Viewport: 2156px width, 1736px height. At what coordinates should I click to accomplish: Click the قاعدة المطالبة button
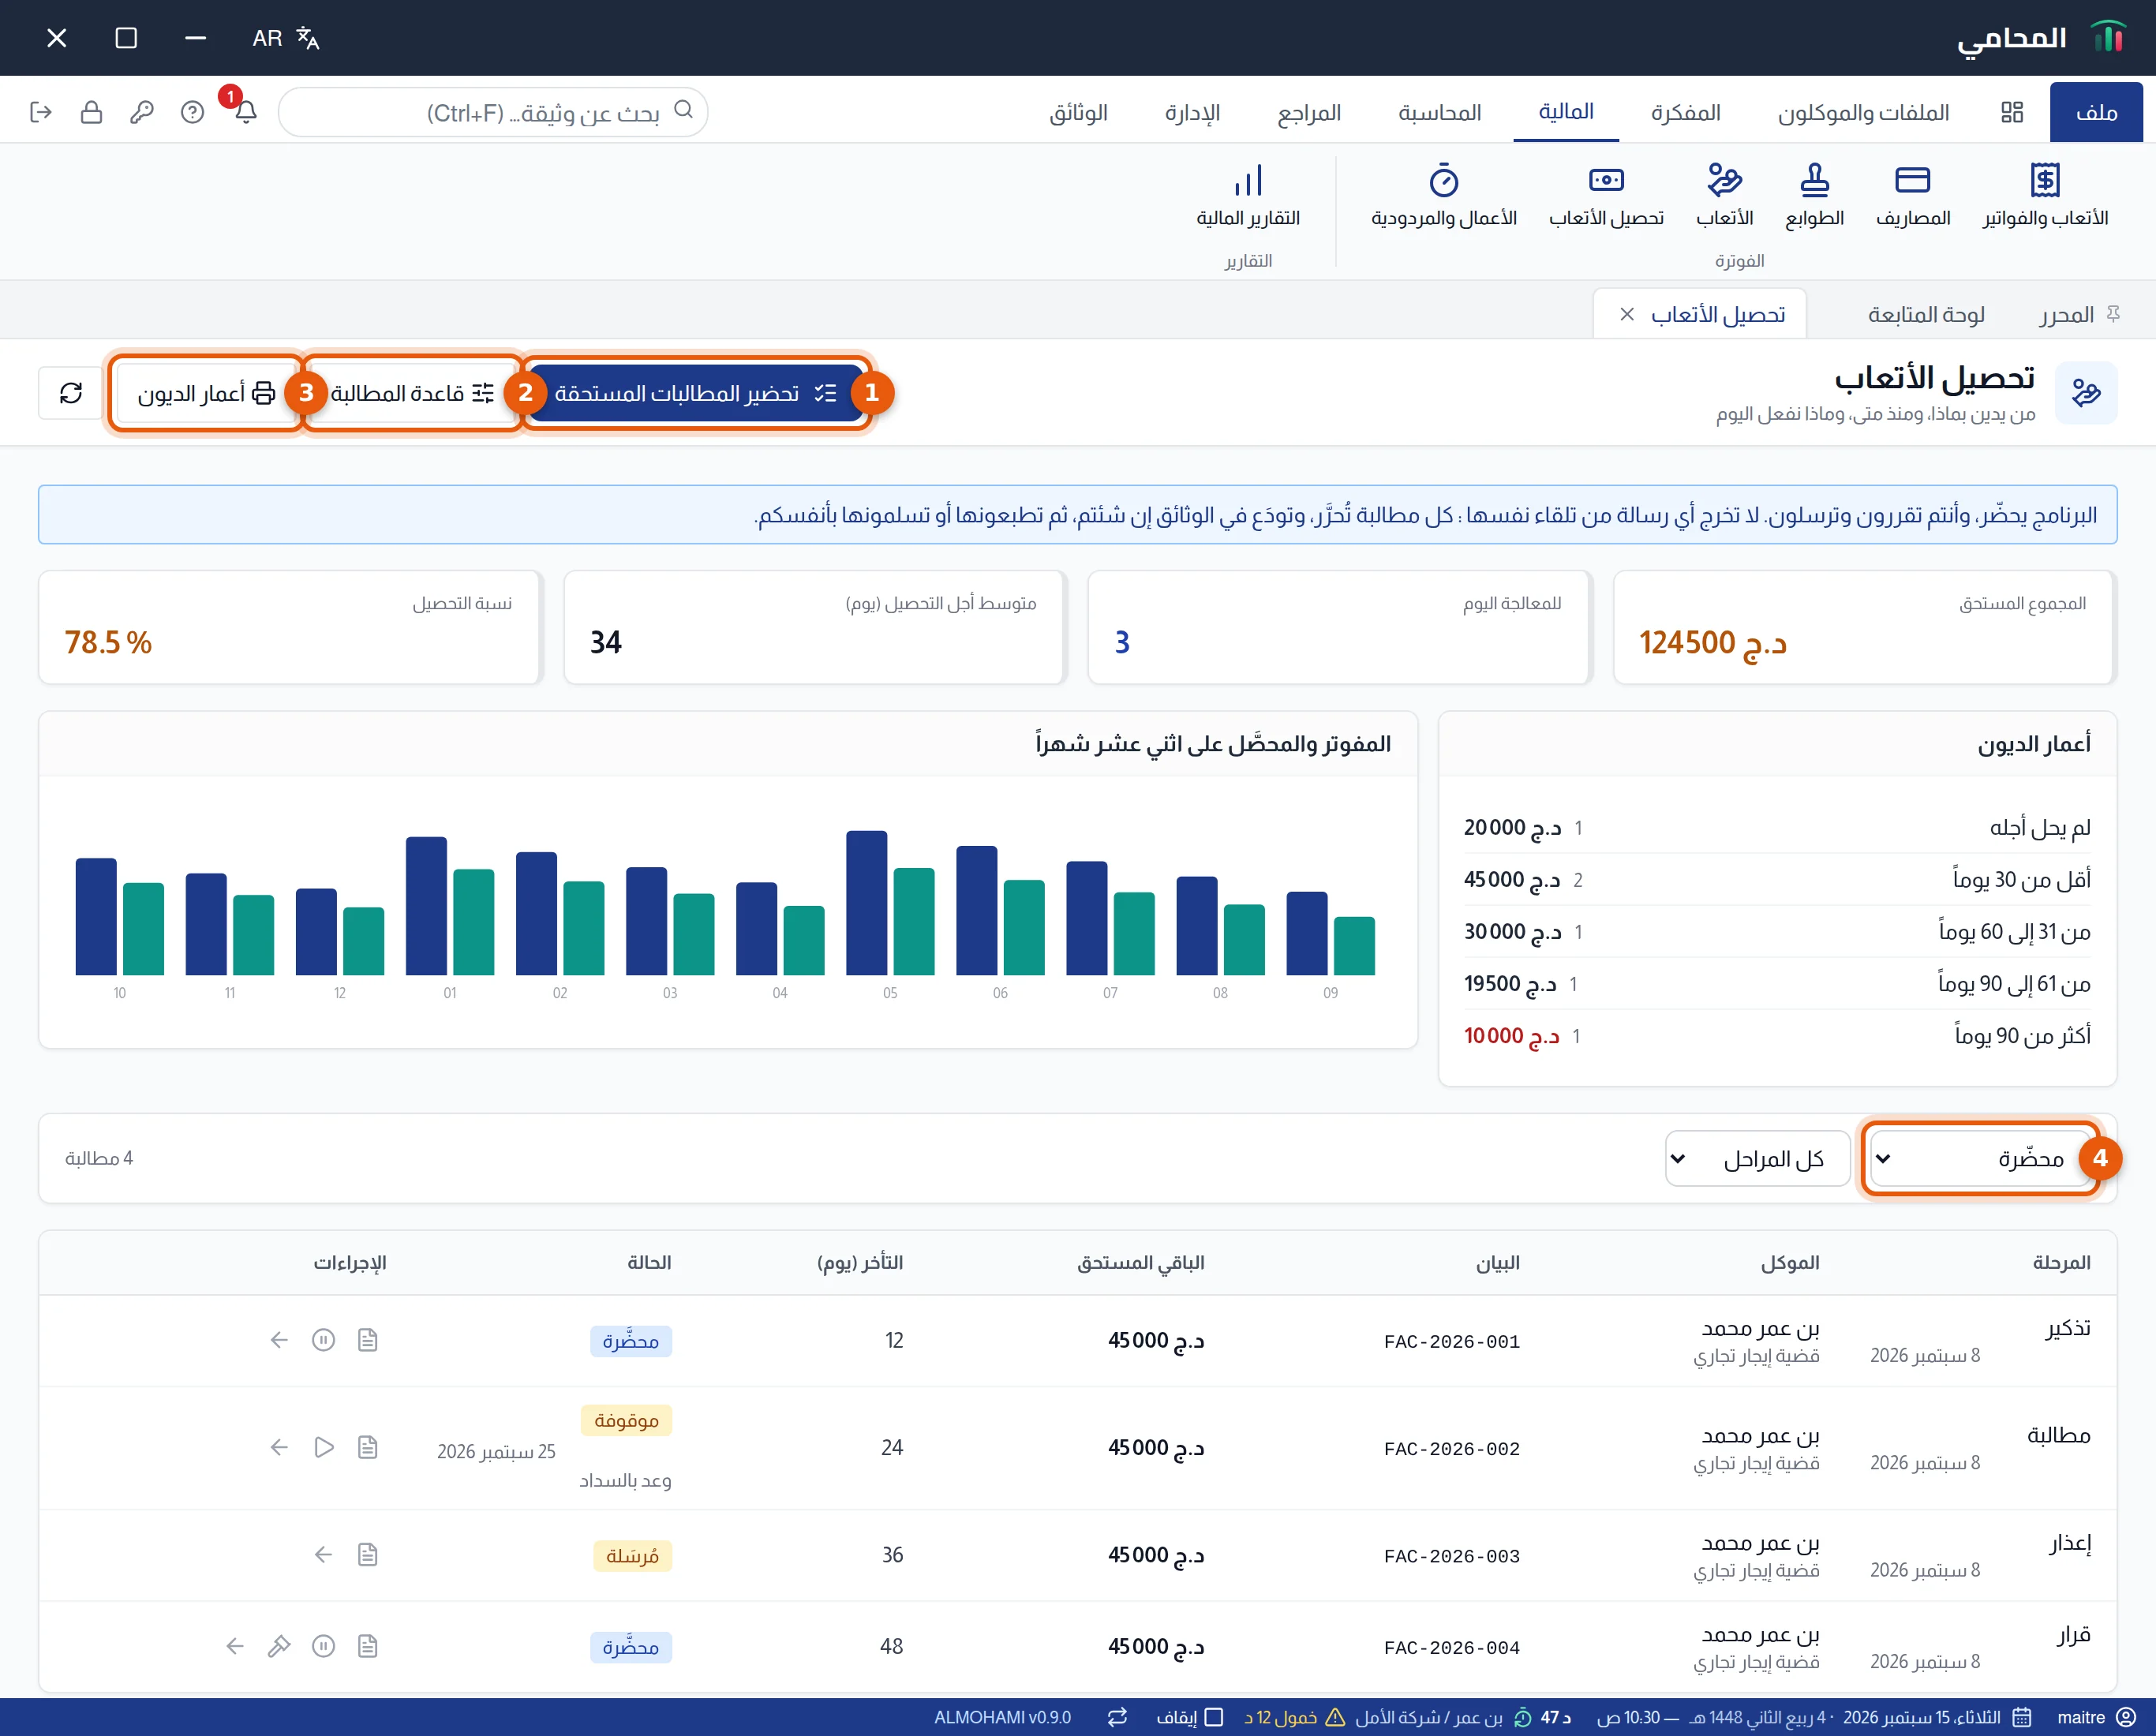click(x=412, y=393)
